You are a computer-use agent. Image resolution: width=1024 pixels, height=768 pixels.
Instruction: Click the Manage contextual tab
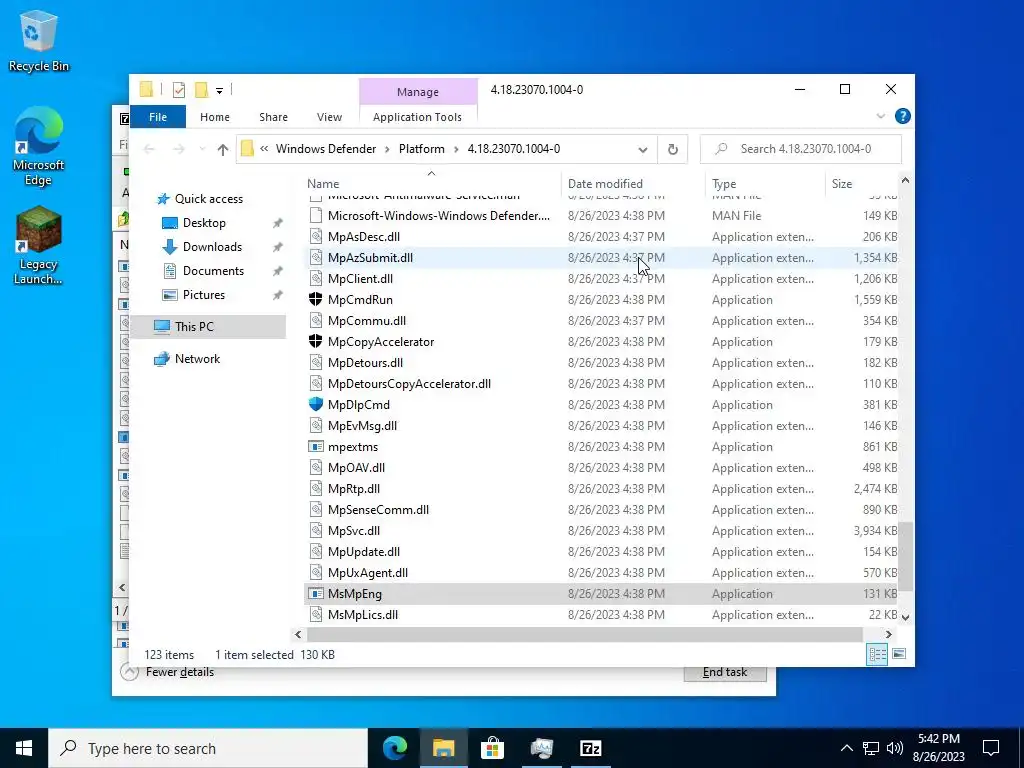point(418,92)
